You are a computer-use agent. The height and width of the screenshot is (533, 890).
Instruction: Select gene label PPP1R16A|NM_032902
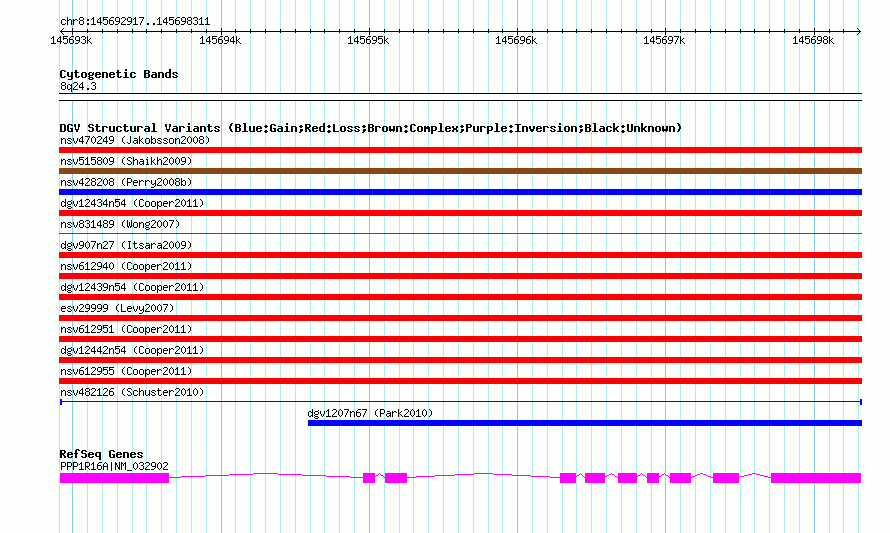point(114,466)
